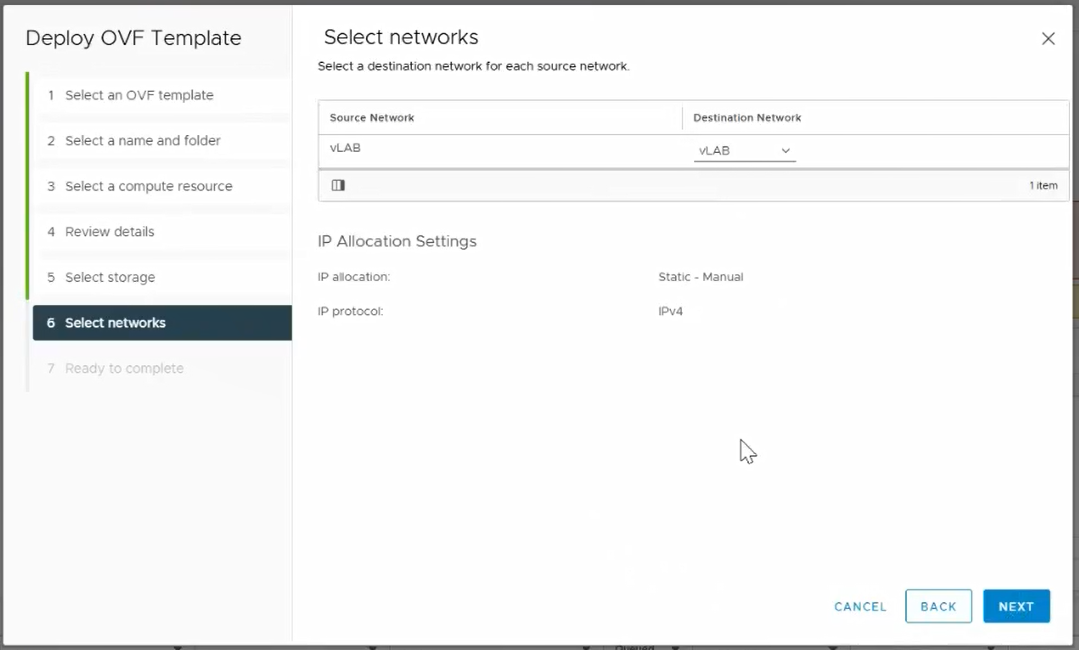Select the active step 6 Select networks

point(115,323)
